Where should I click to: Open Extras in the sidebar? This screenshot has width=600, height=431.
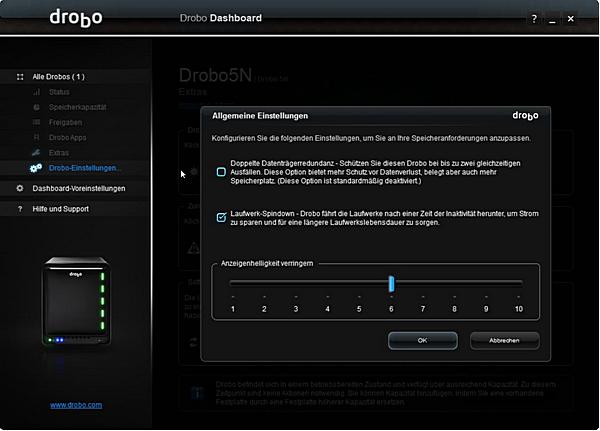[59, 153]
